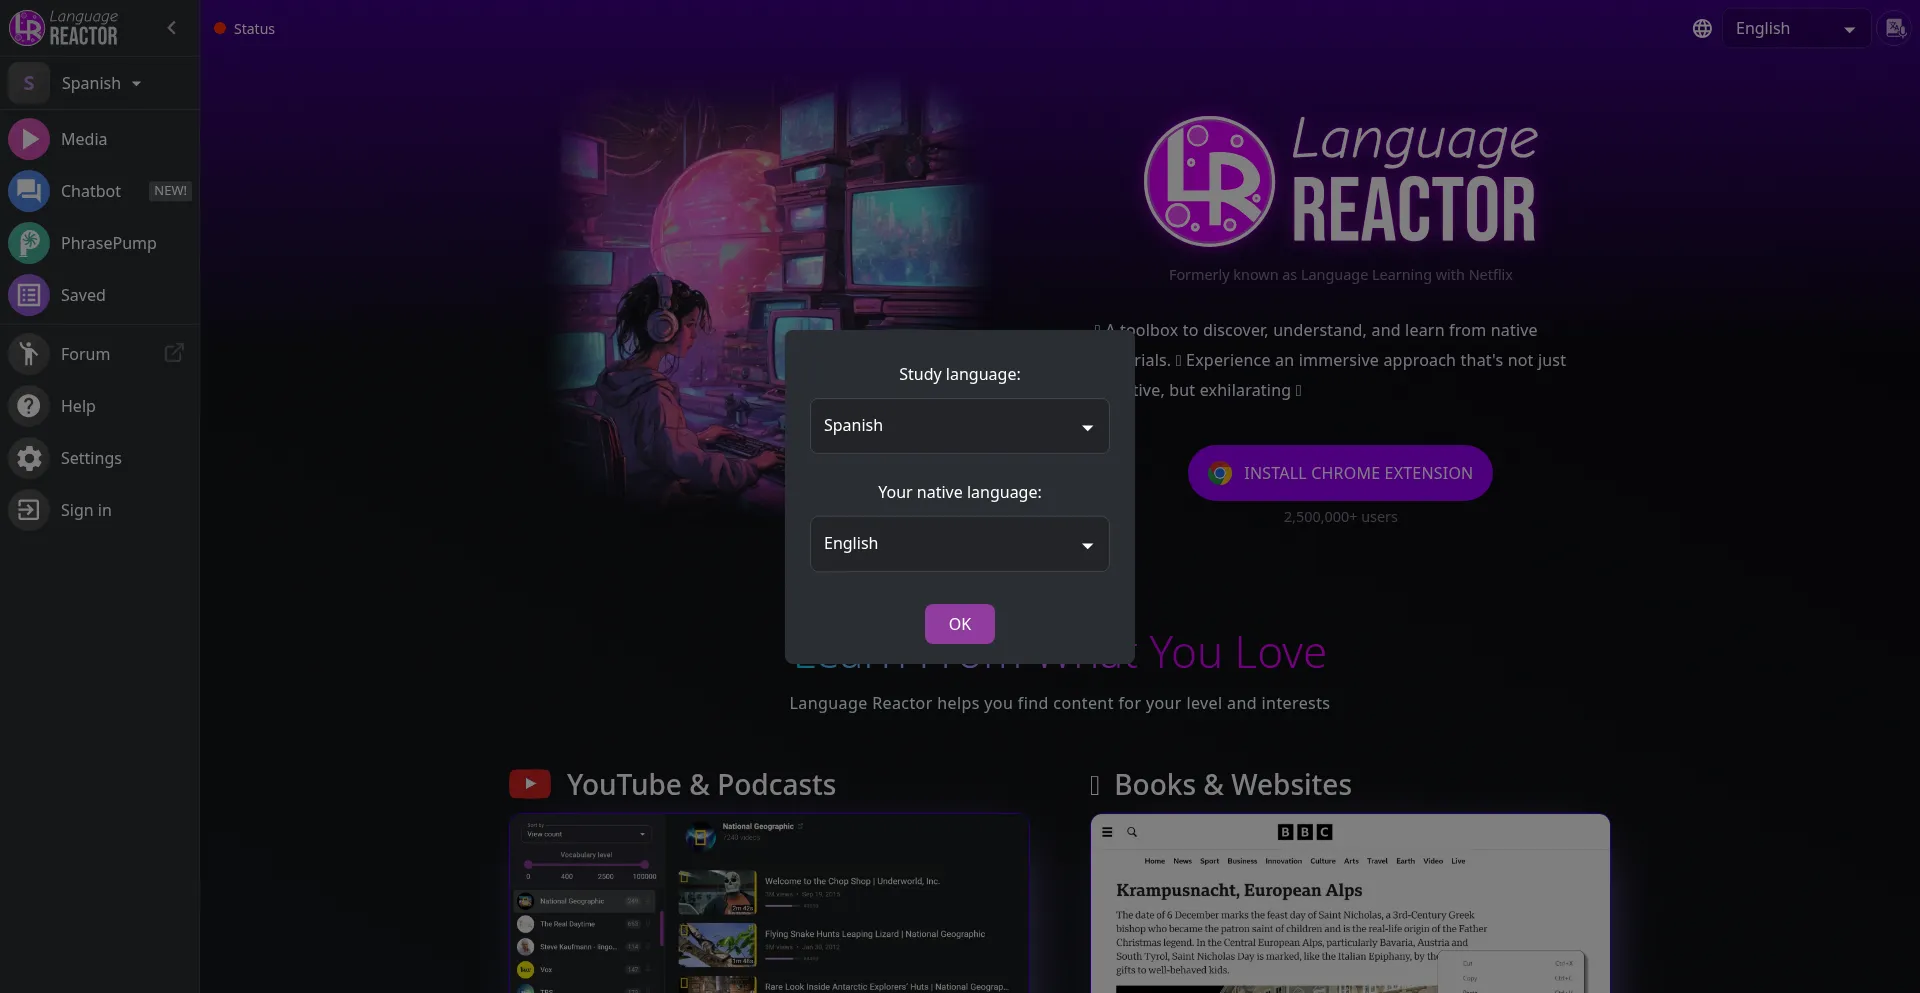Click the external link icon next to Forum
This screenshot has height=993, width=1920.
pos(174,353)
